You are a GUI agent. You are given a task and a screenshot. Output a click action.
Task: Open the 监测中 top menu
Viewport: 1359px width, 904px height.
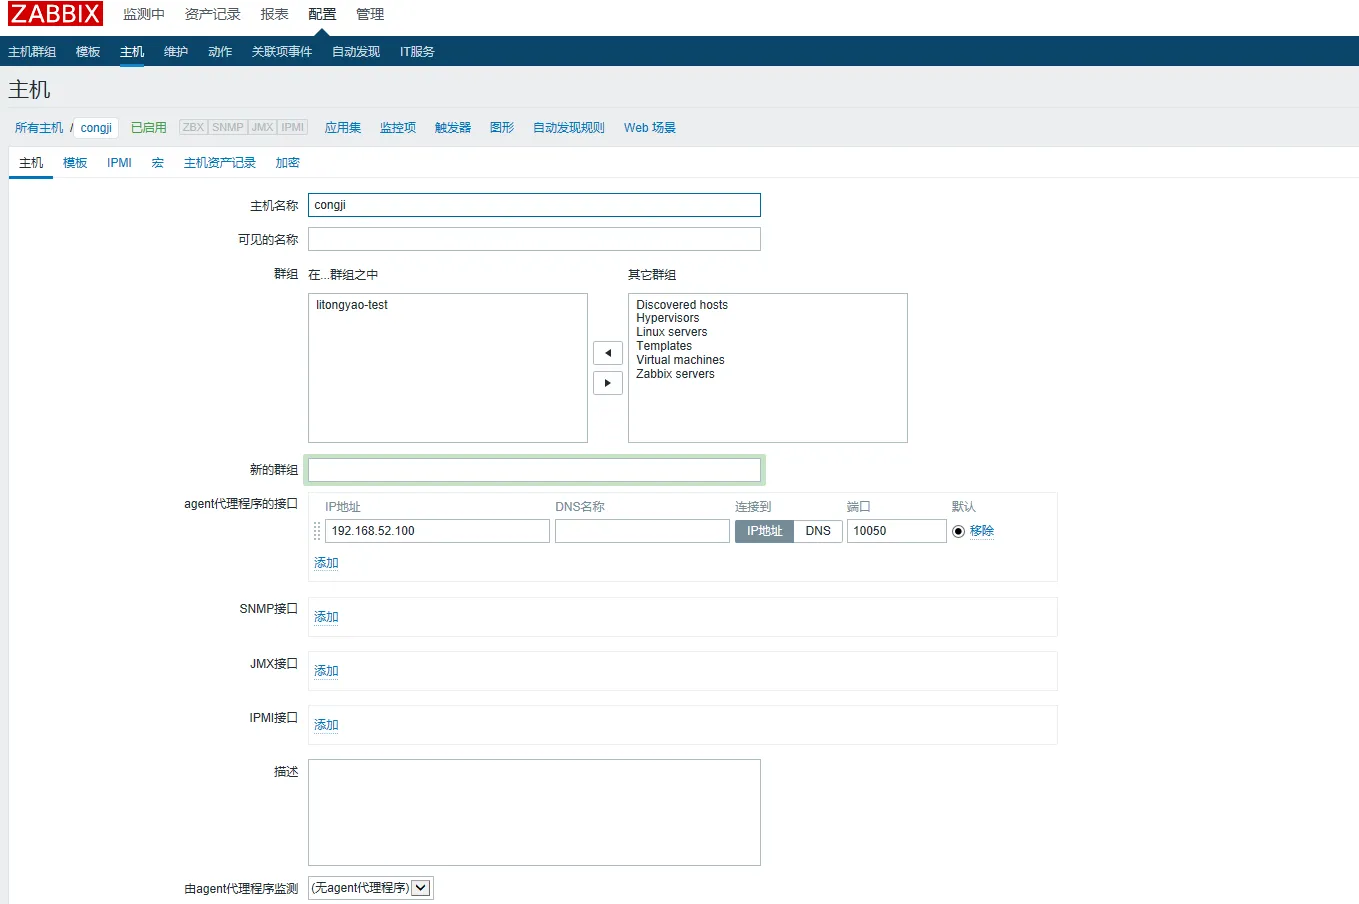pos(144,14)
